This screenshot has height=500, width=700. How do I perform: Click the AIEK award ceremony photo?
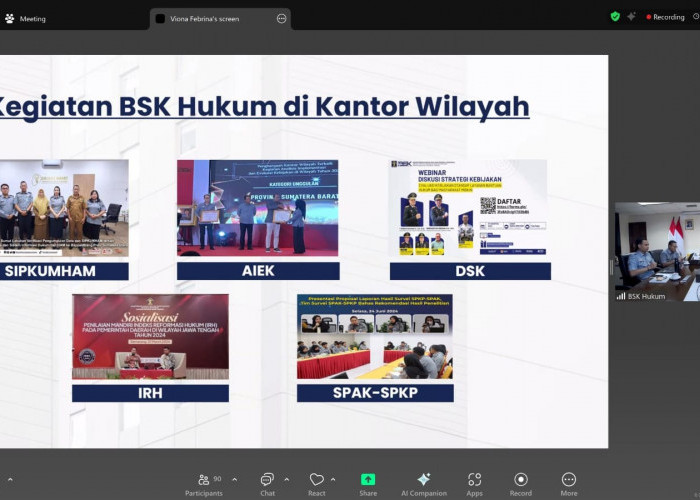(258, 208)
